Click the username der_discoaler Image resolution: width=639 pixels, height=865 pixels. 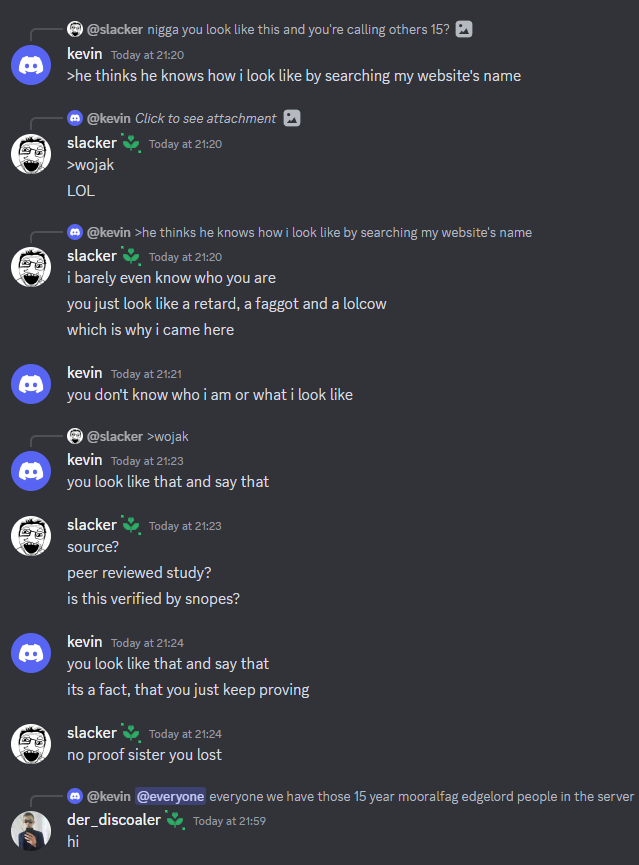tap(114, 820)
